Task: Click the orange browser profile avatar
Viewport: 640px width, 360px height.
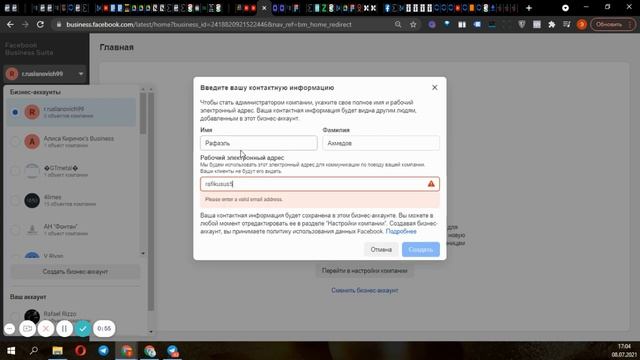Action: tap(582, 24)
